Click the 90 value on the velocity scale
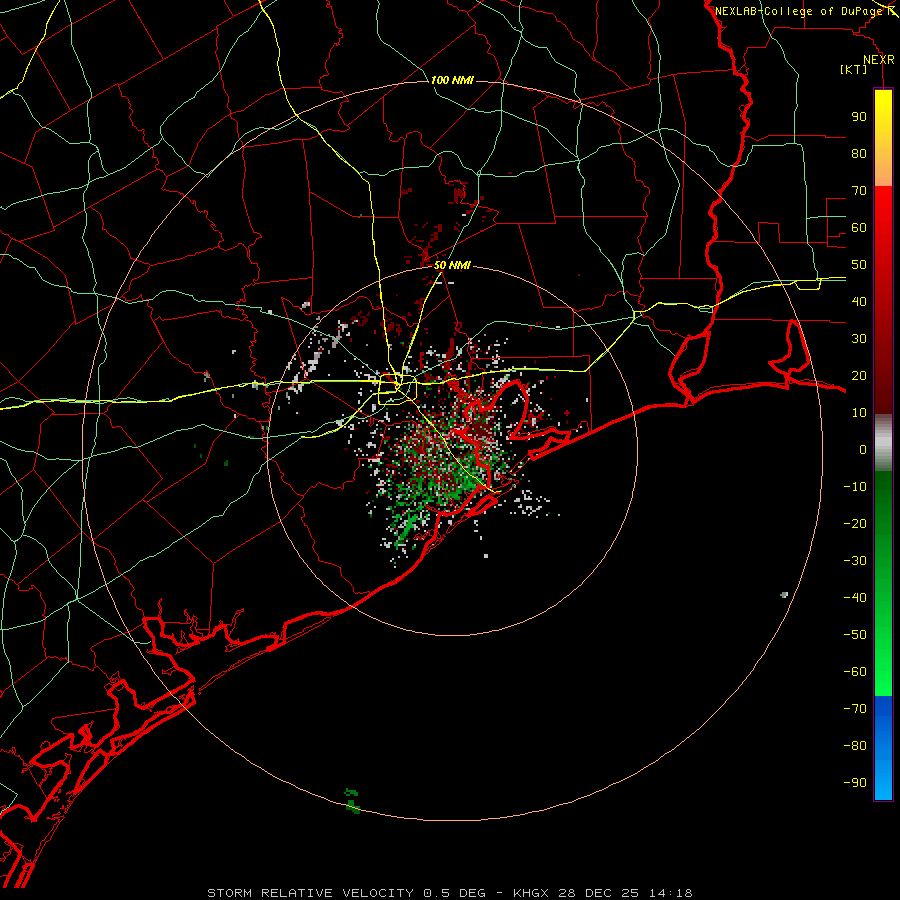Image resolution: width=900 pixels, height=900 pixels. 859,117
